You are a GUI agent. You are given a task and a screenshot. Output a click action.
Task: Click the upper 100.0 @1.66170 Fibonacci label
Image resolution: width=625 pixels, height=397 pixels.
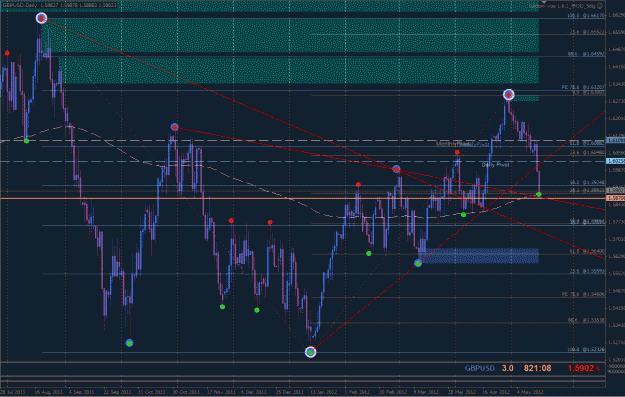click(586, 16)
